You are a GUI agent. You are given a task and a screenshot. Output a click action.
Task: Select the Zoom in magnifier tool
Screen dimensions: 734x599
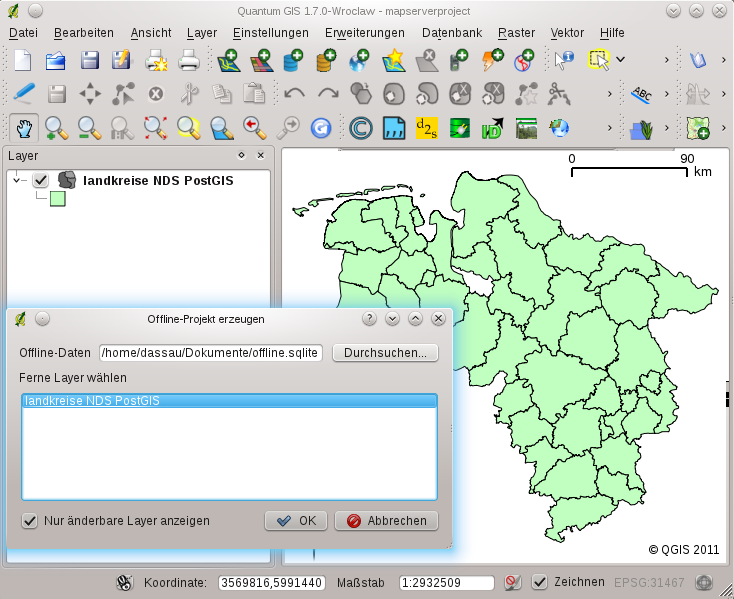(x=56, y=128)
